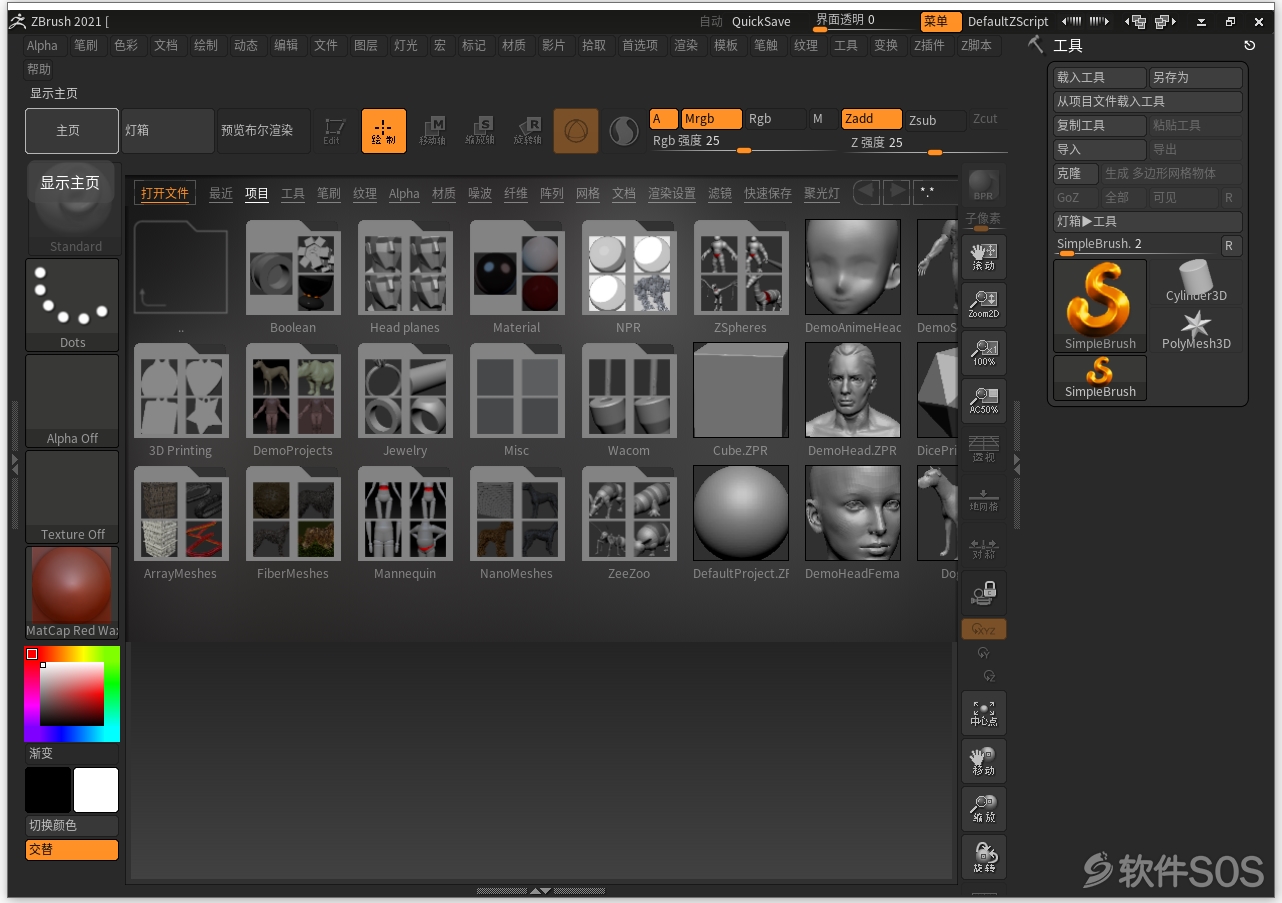Click the black-white sculptris sphere icon
Image resolution: width=1282 pixels, height=903 pixels.
click(x=624, y=131)
